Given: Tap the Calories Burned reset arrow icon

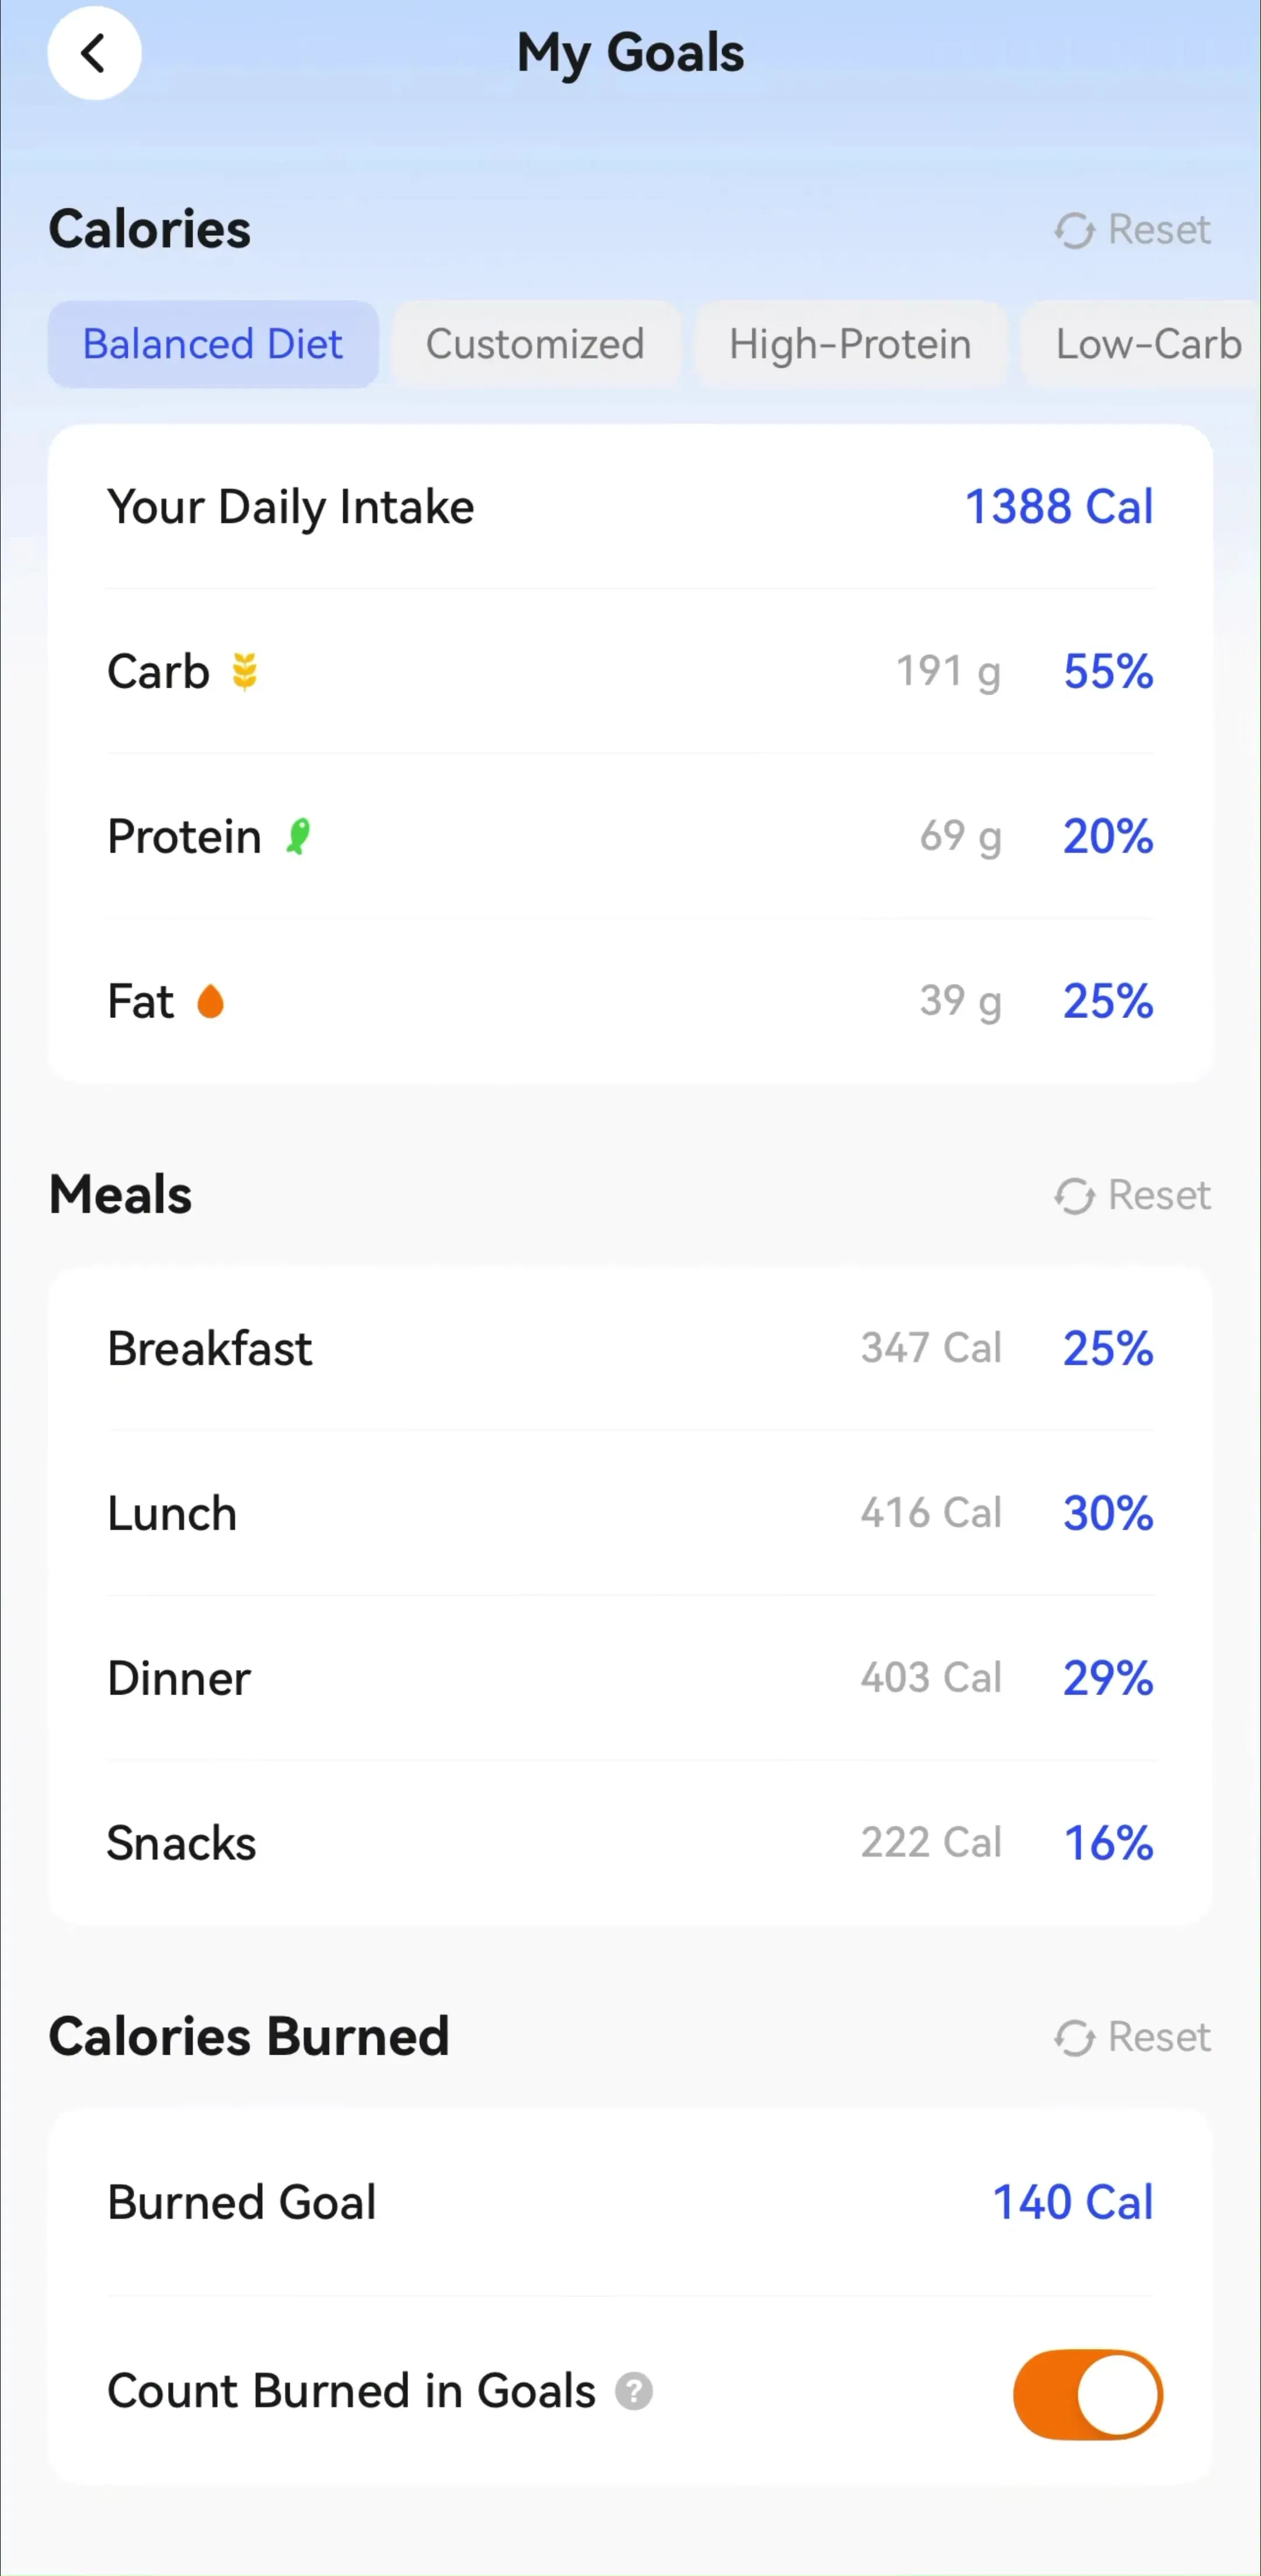Looking at the screenshot, I should (x=1074, y=2038).
